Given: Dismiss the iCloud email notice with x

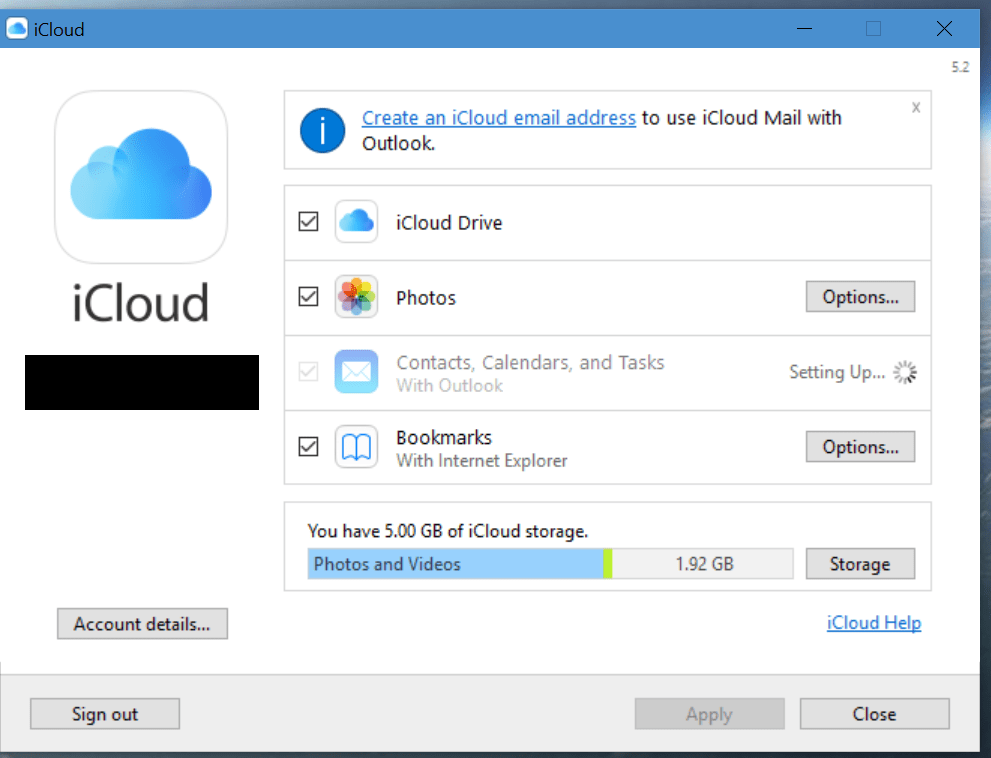Looking at the screenshot, I should (x=916, y=107).
